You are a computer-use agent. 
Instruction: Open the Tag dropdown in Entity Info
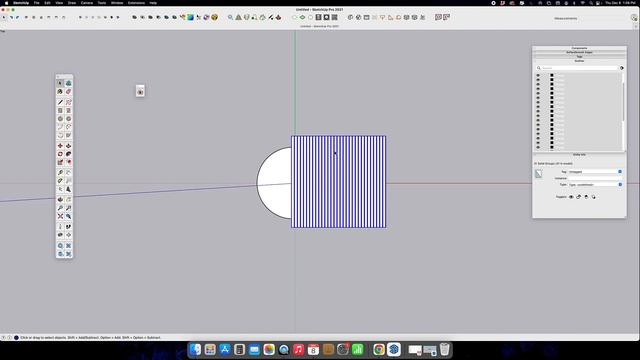pos(620,172)
